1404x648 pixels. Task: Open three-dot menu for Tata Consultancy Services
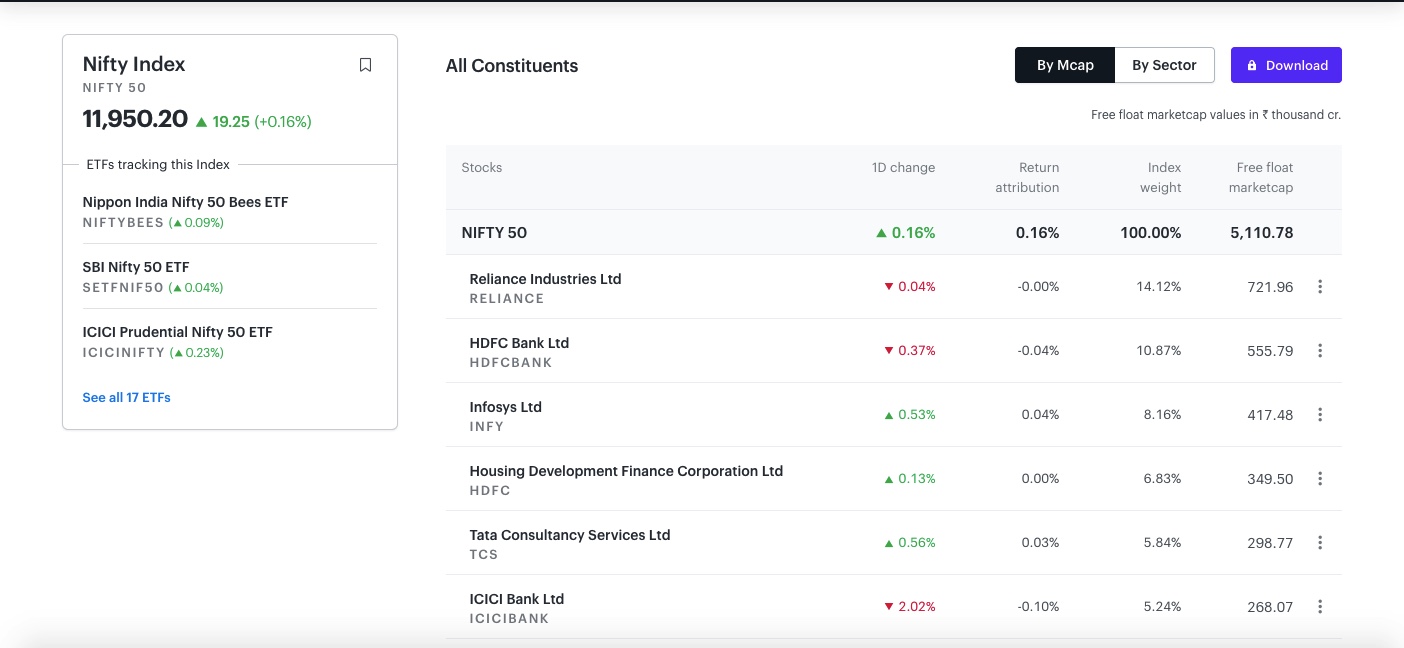coord(1320,543)
